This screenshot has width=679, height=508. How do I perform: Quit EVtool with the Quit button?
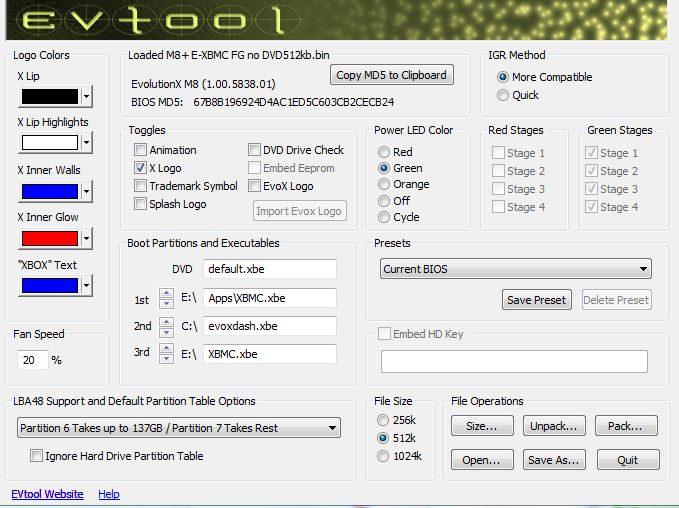pos(628,459)
